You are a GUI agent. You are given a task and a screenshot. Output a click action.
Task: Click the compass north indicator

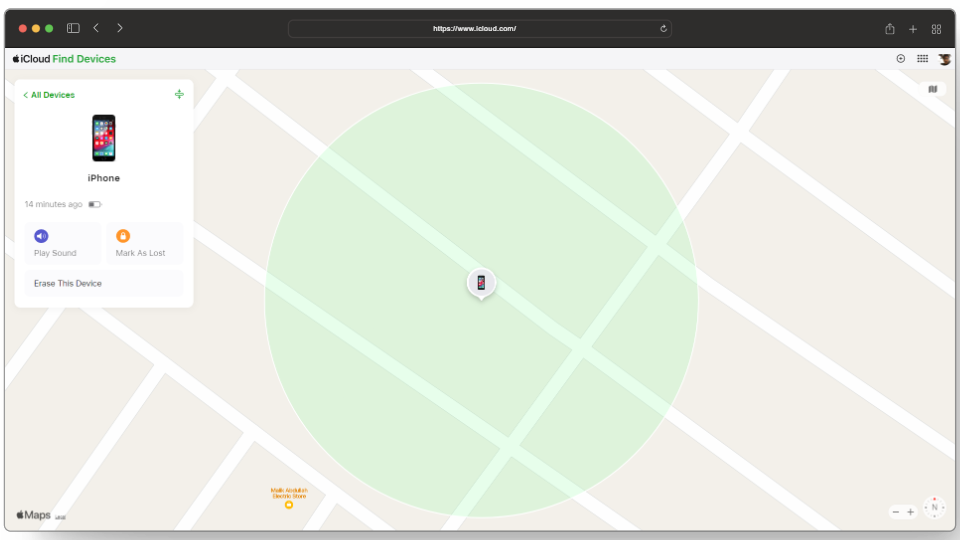tap(934, 508)
